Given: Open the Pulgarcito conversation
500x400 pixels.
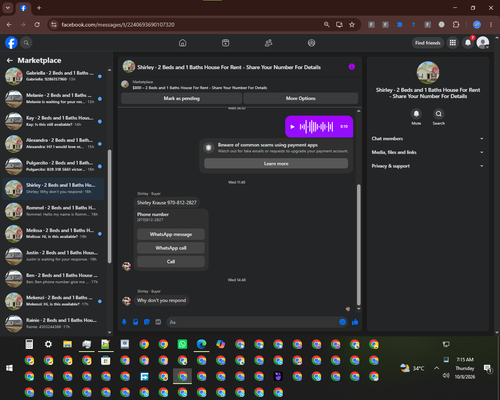Looking at the screenshot, I should click(53, 166).
